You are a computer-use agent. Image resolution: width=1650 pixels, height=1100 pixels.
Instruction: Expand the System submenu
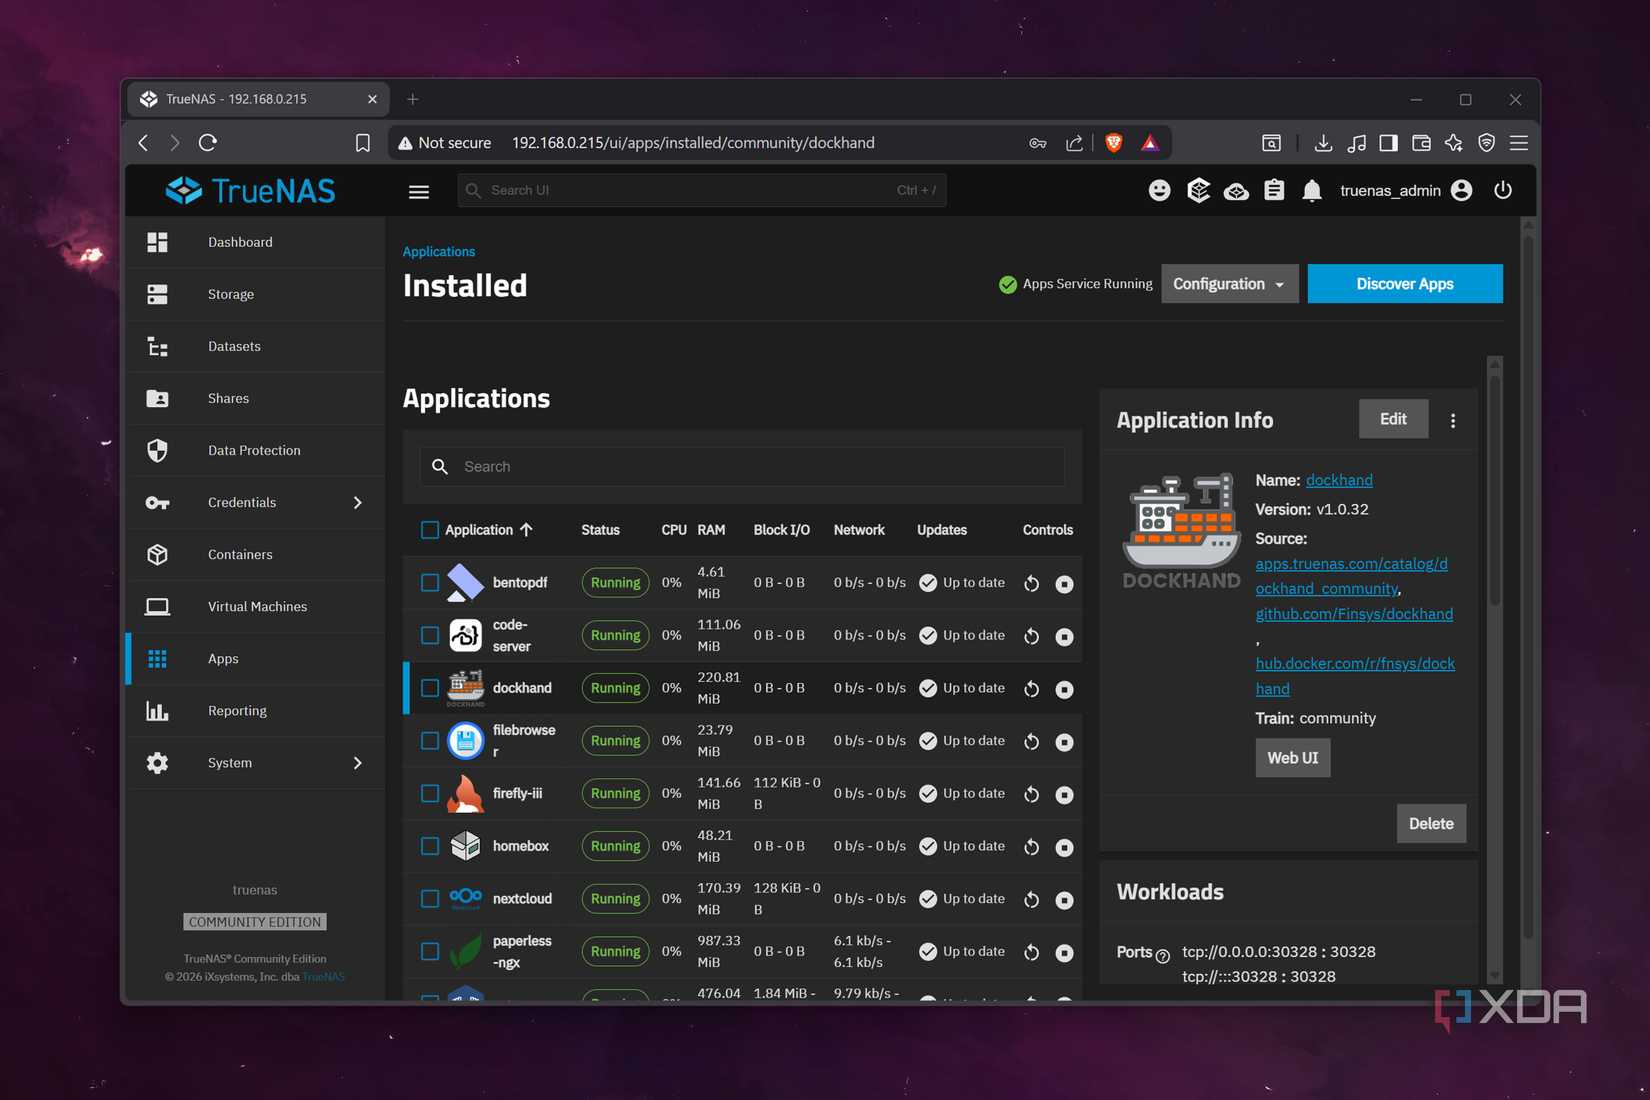coord(357,763)
